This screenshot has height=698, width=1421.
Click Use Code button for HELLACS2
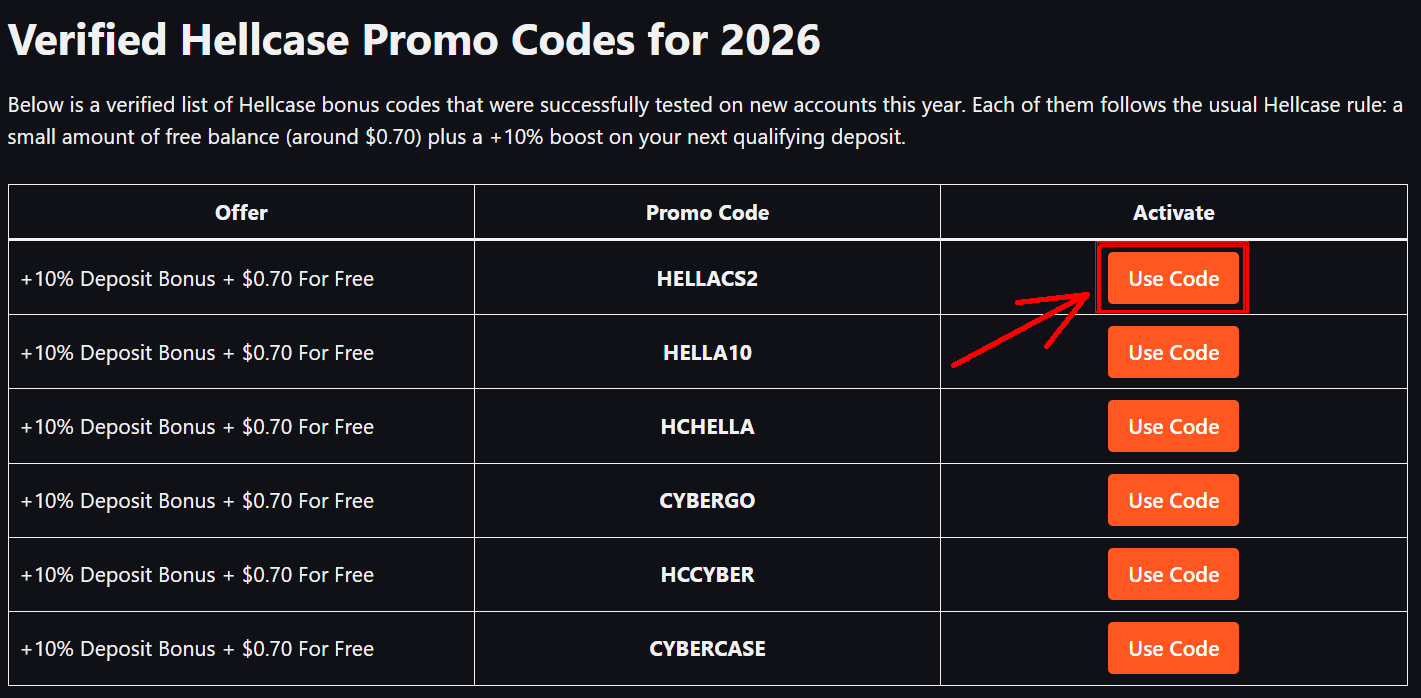click(x=1173, y=279)
